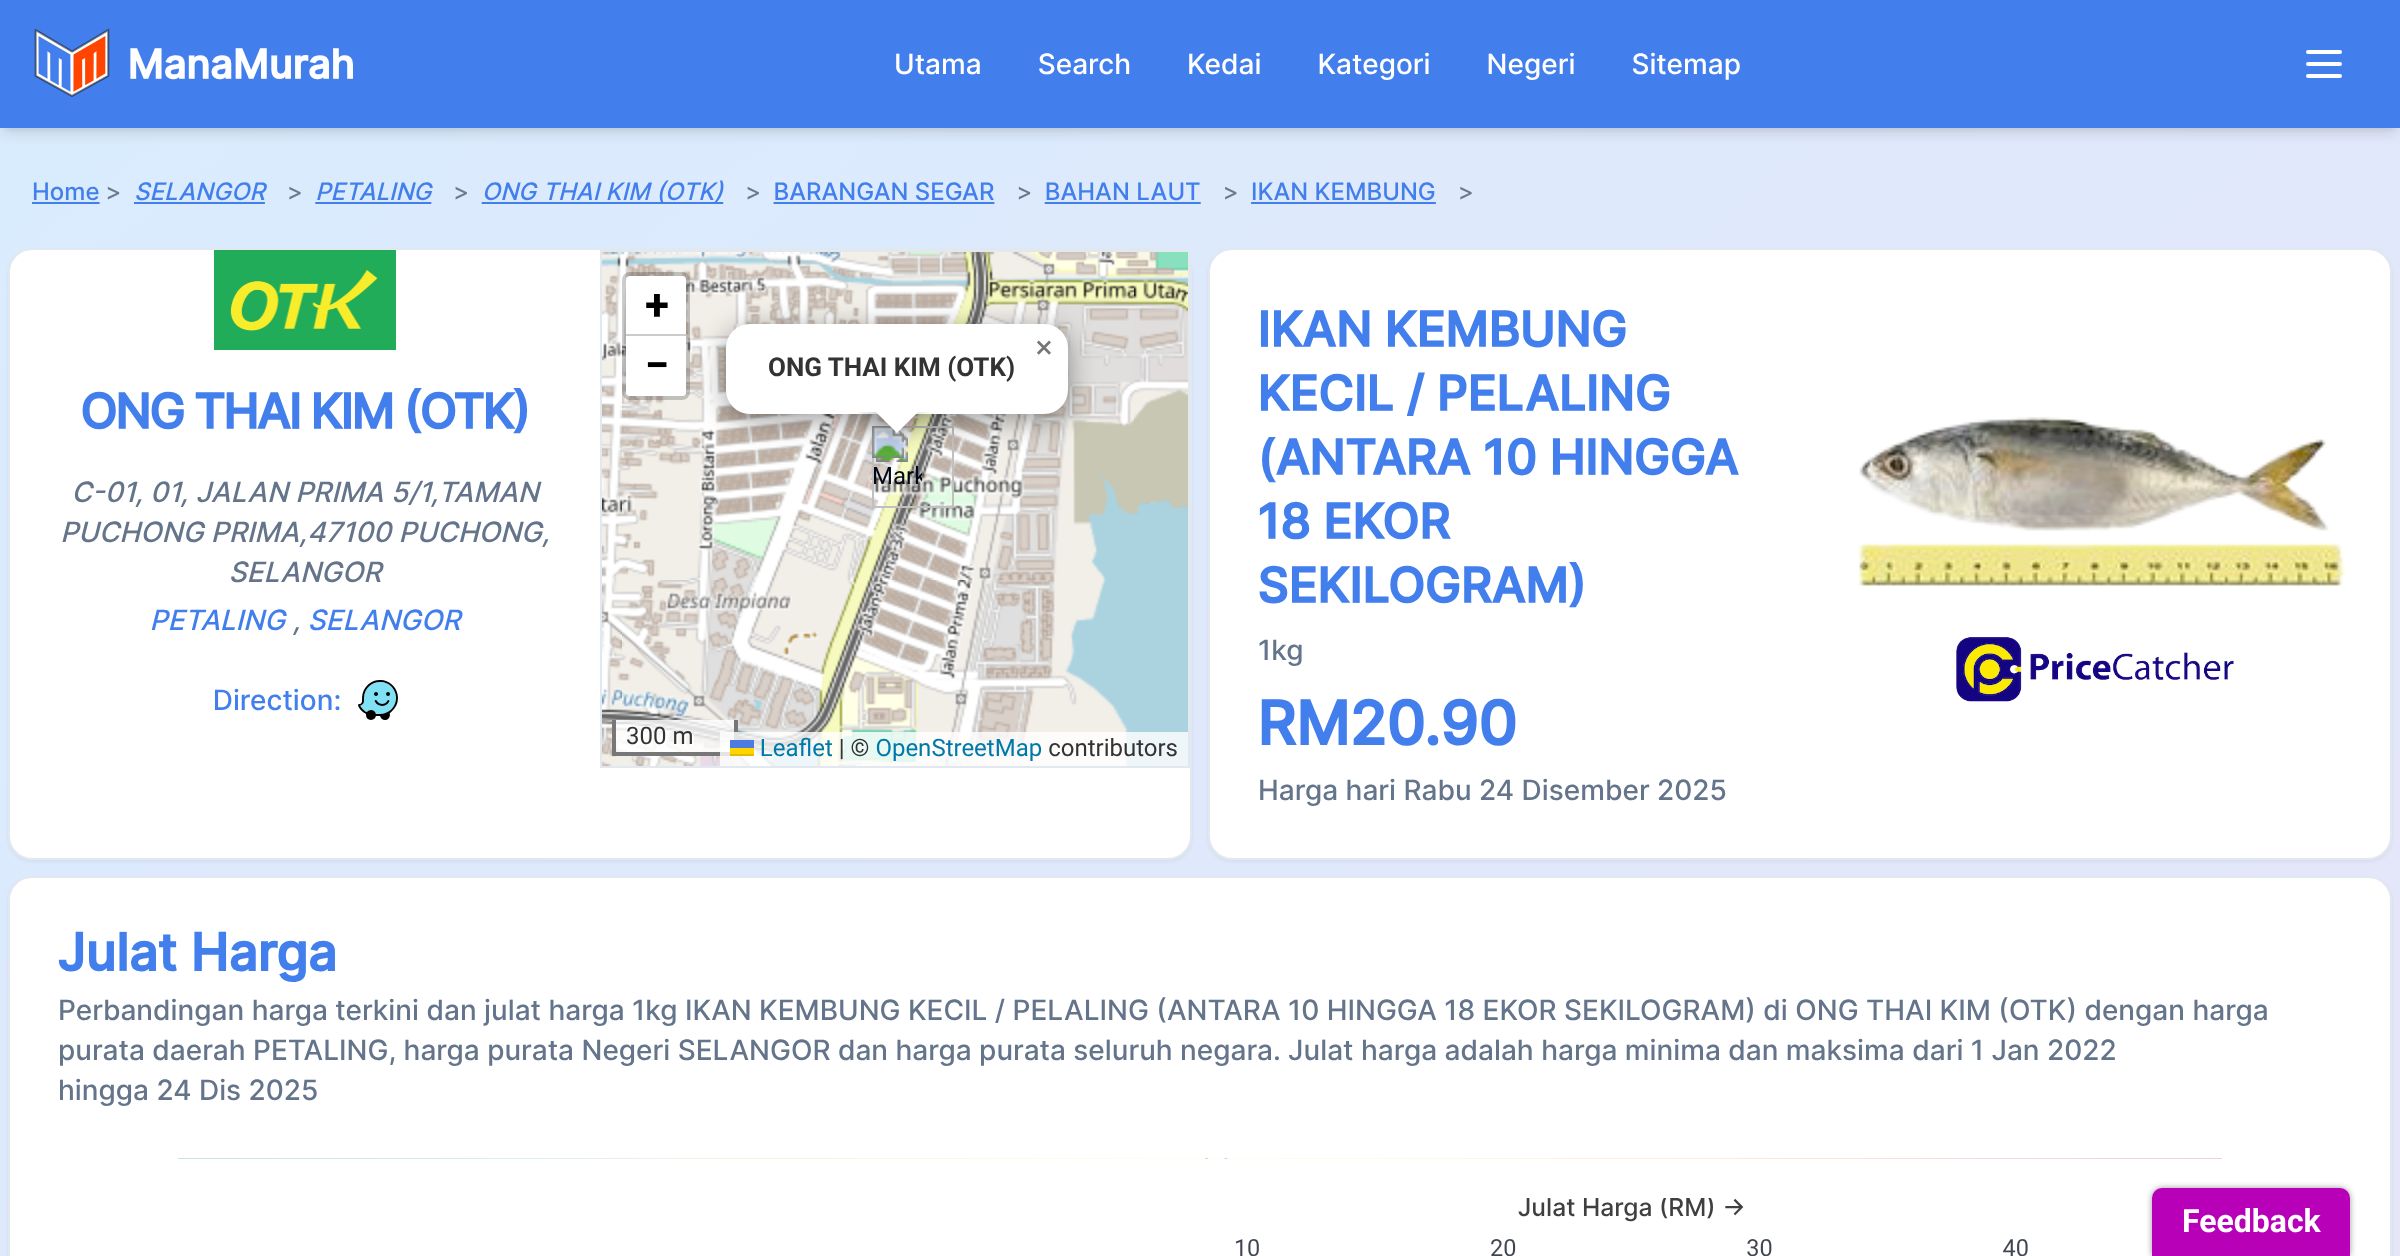Zoom in on the map
Image resolution: width=2400 pixels, height=1256 pixels.
656,306
